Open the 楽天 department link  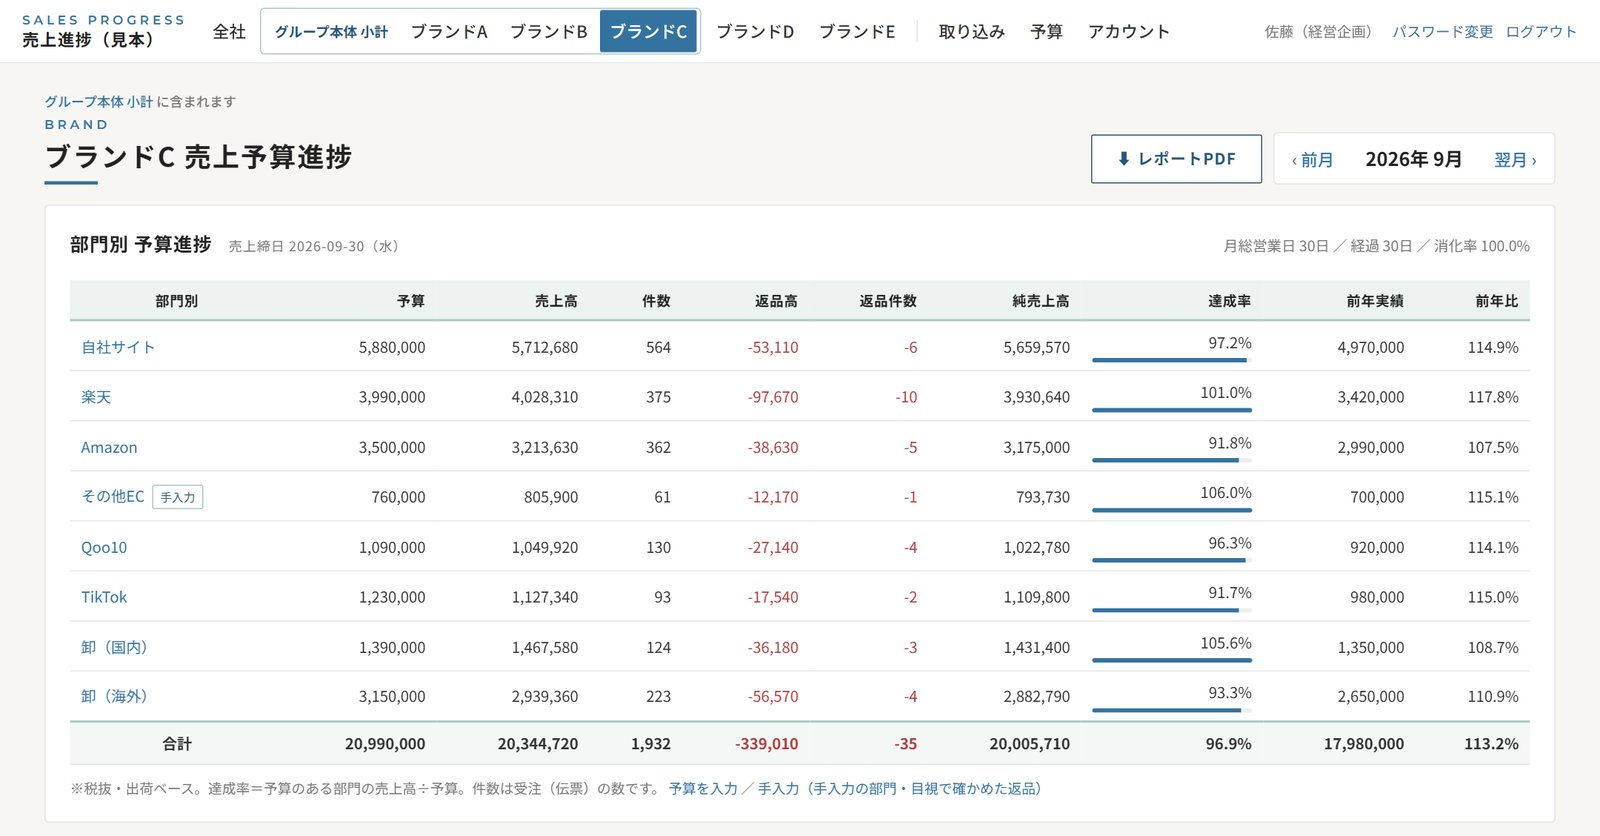click(x=96, y=397)
